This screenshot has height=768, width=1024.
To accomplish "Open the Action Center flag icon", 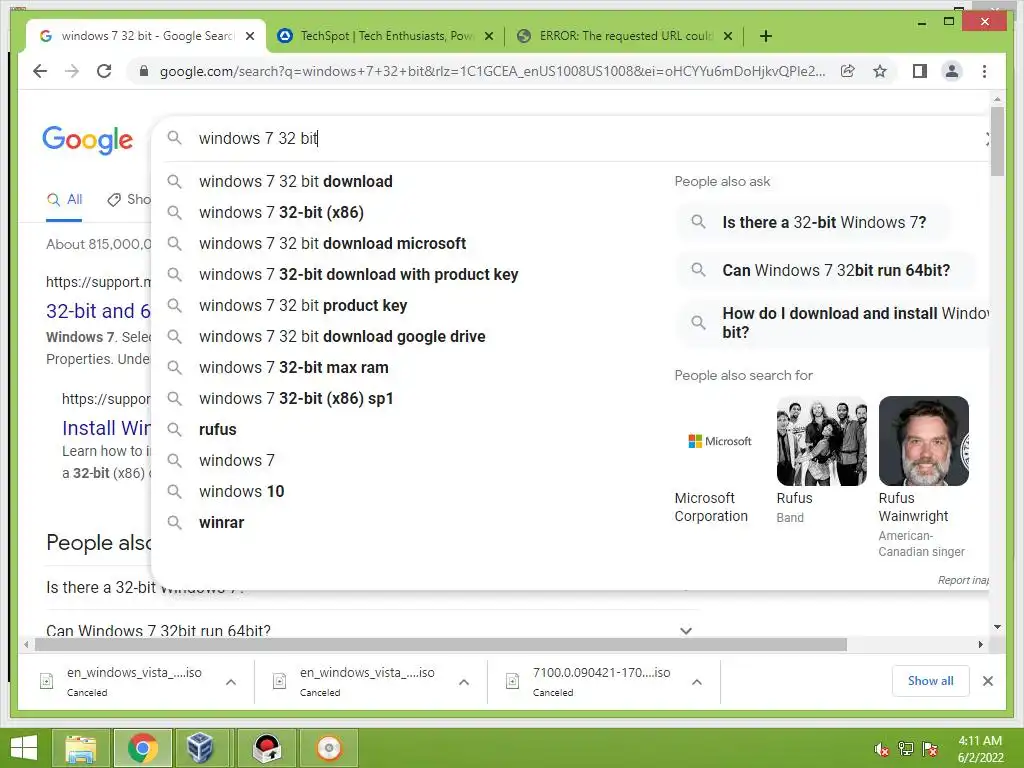I will pos(930,748).
